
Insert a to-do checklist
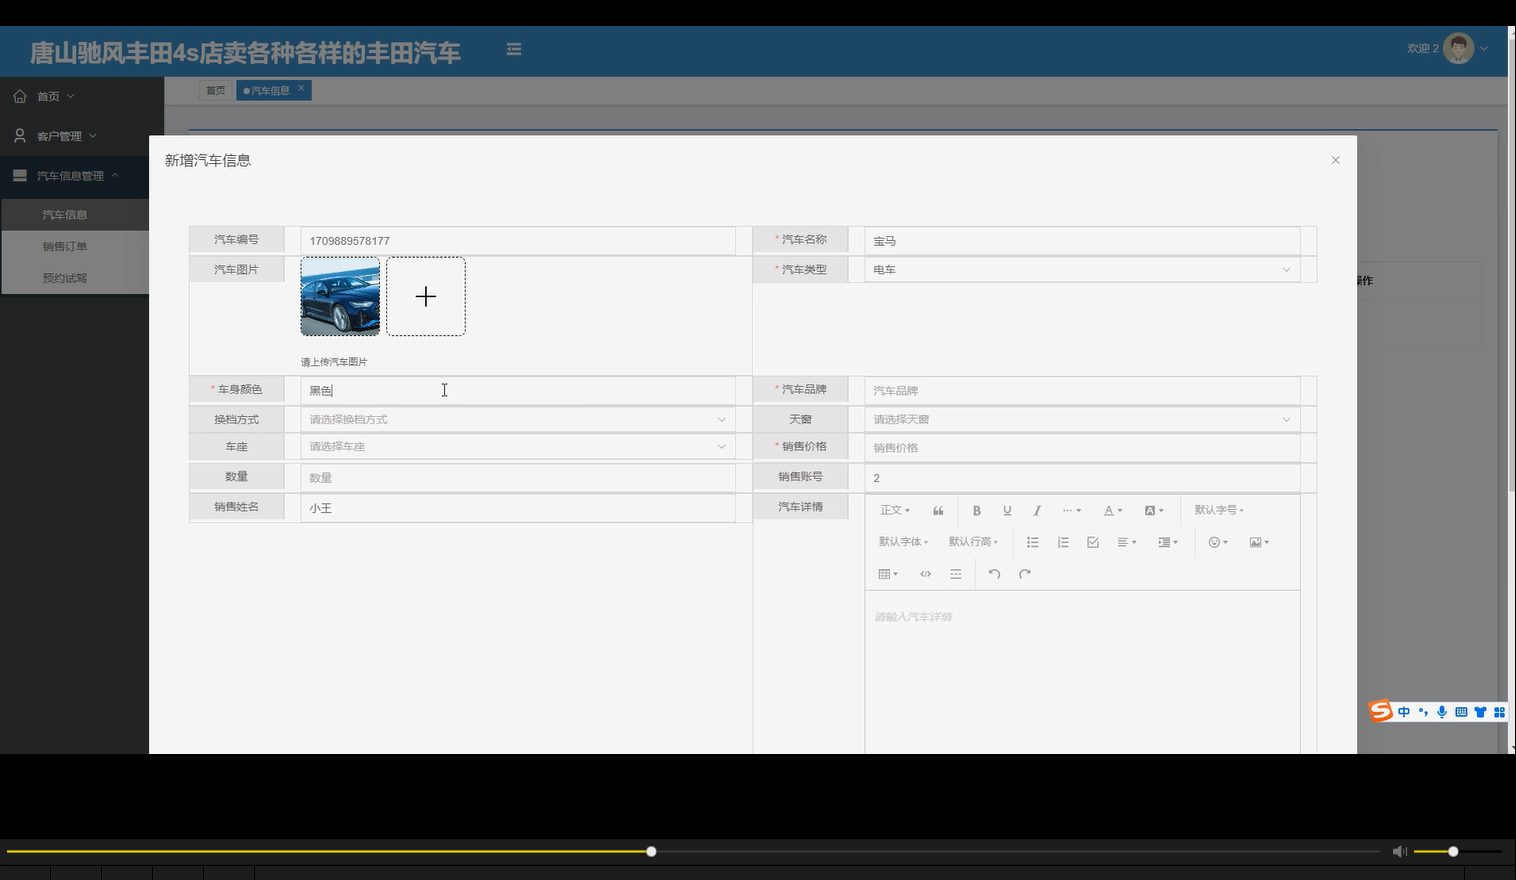1093,542
